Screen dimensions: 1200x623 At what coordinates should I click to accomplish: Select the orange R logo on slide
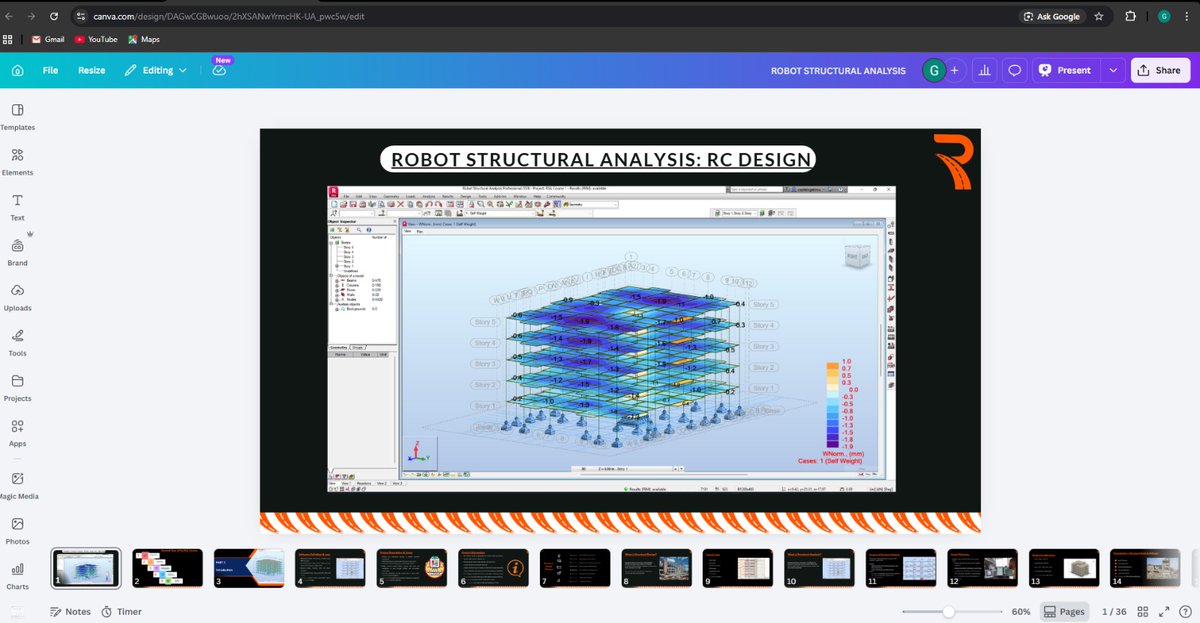(x=952, y=160)
